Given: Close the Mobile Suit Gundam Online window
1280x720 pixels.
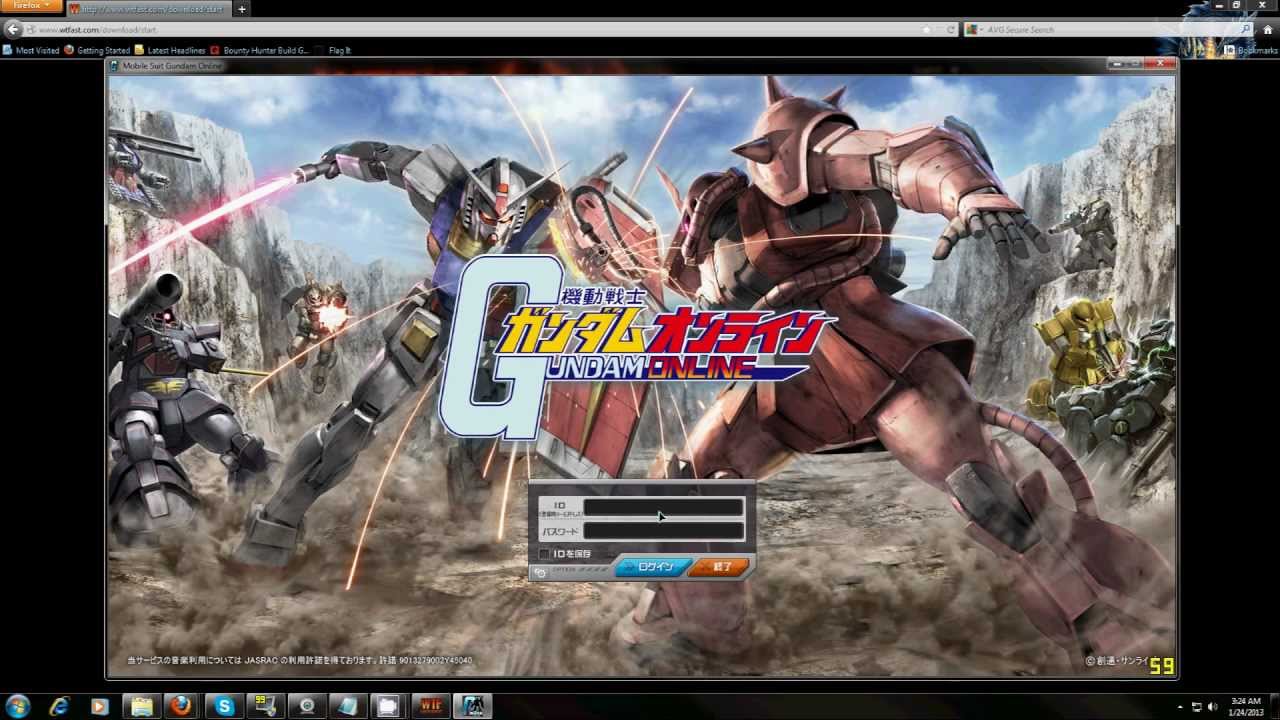Looking at the screenshot, I should tap(1161, 64).
